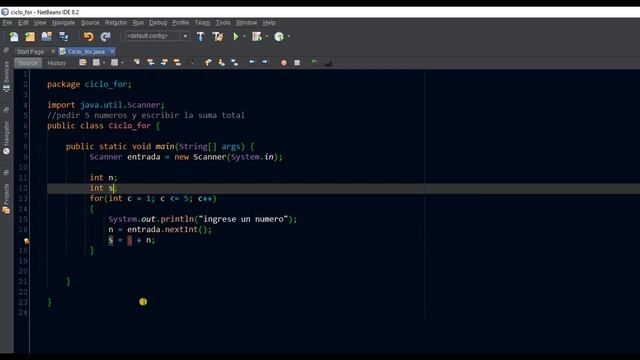Click the 'n = entrada.nextInt();' line
This screenshot has height=360, width=640.
160,229
